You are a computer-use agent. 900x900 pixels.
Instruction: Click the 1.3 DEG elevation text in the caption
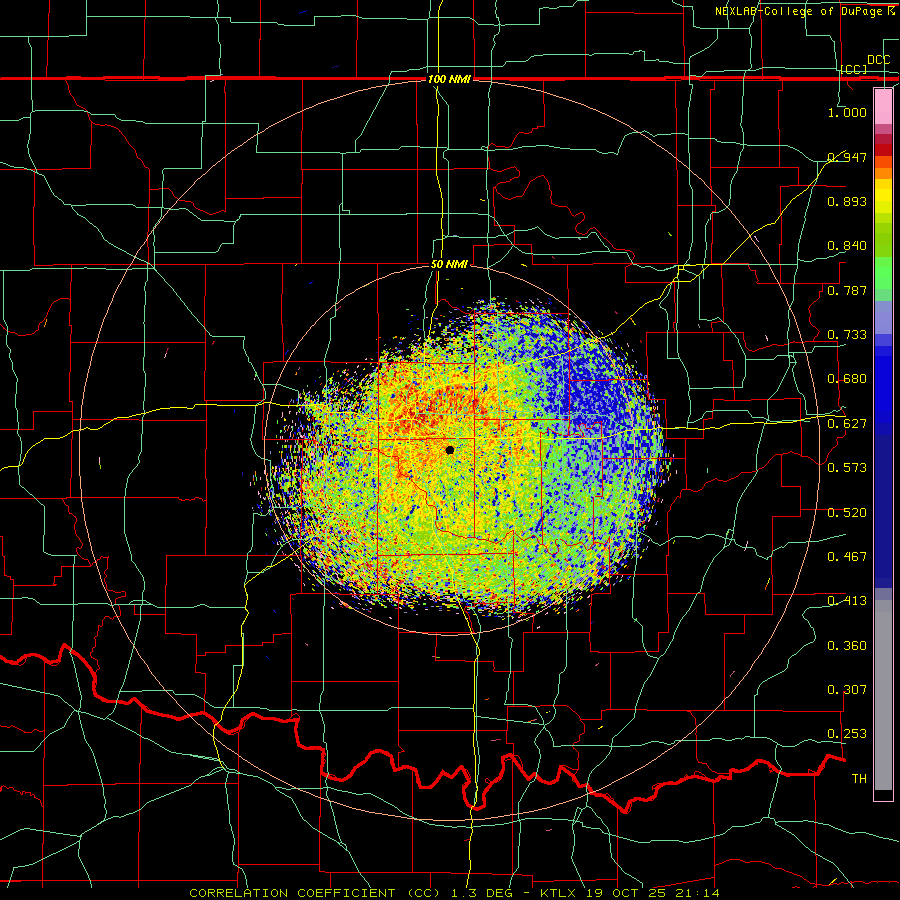(x=481, y=893)
